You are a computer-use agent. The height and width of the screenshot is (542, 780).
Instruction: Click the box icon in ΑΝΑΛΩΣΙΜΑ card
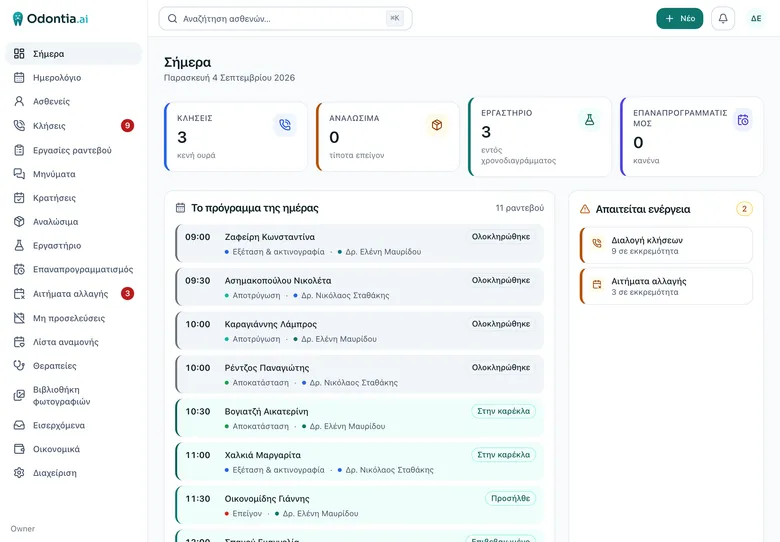pos(437,125)
